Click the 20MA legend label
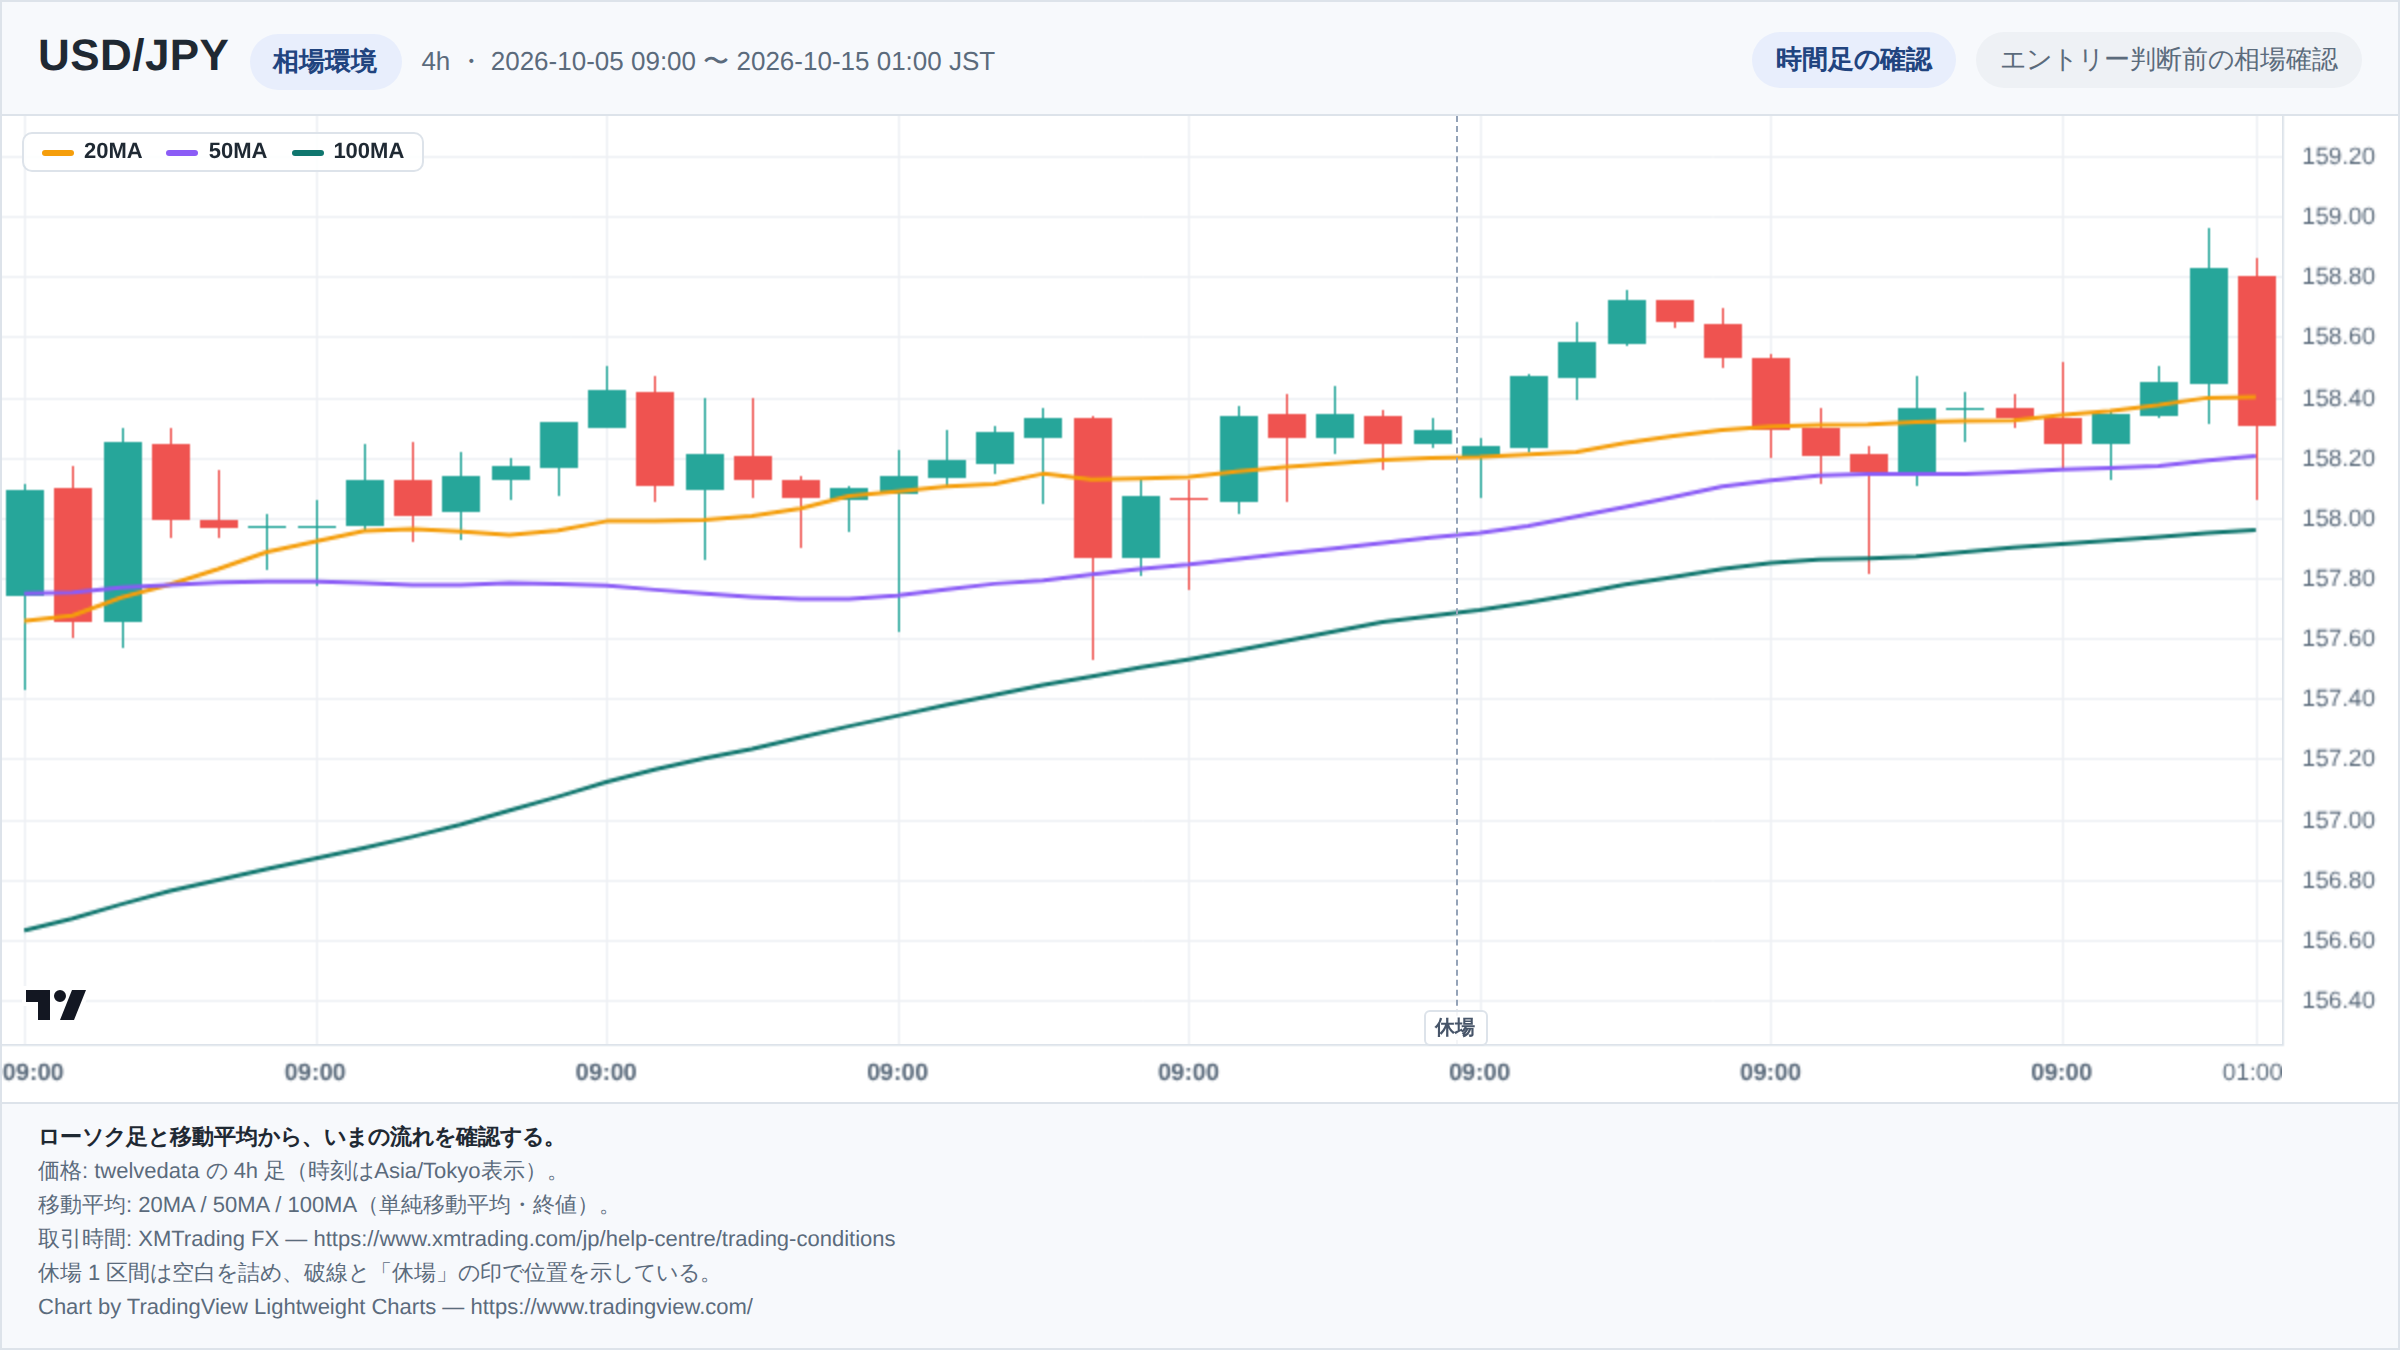This screenshot has height=1350, width=2400. (x=113, y=151)
